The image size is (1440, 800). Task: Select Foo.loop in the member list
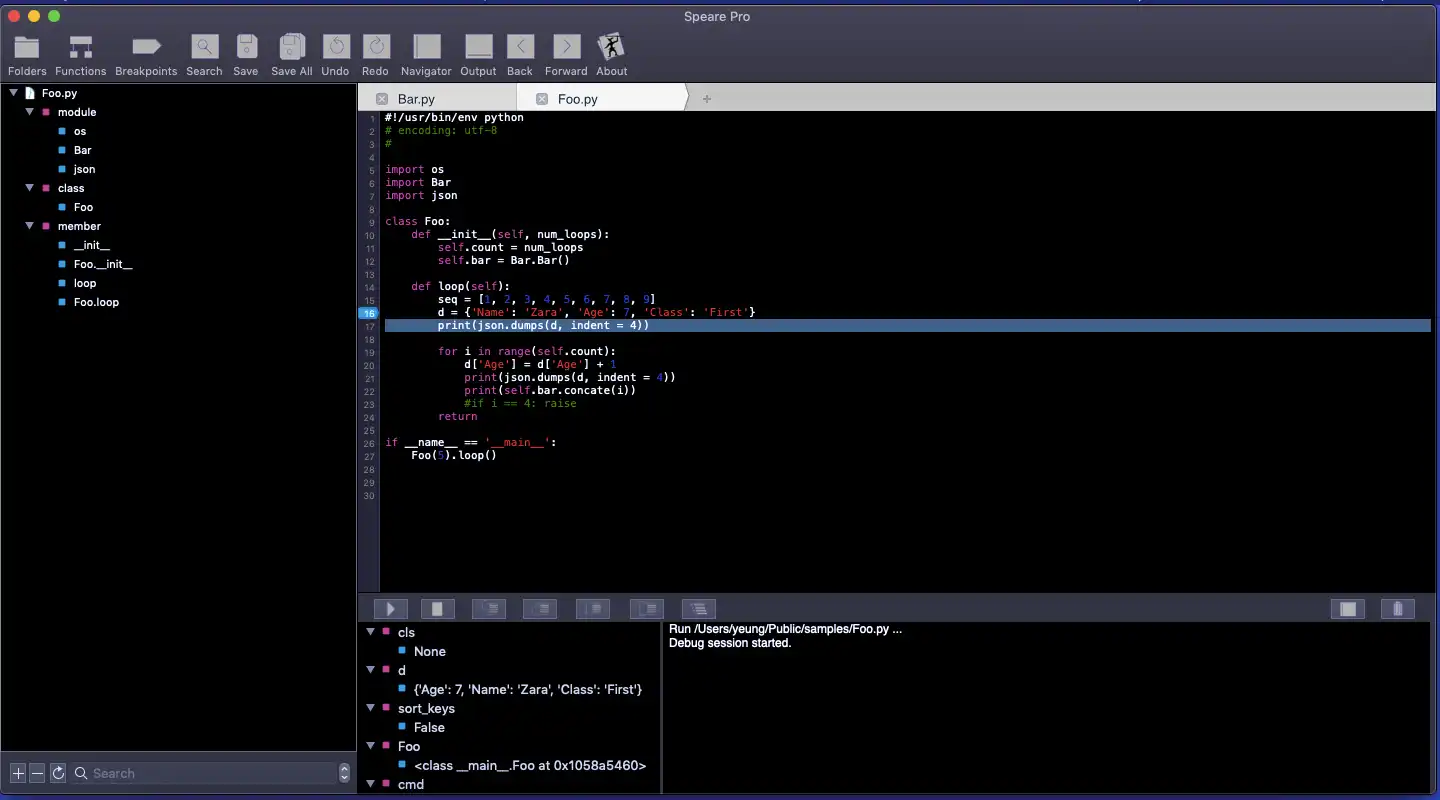click(96, 302)
